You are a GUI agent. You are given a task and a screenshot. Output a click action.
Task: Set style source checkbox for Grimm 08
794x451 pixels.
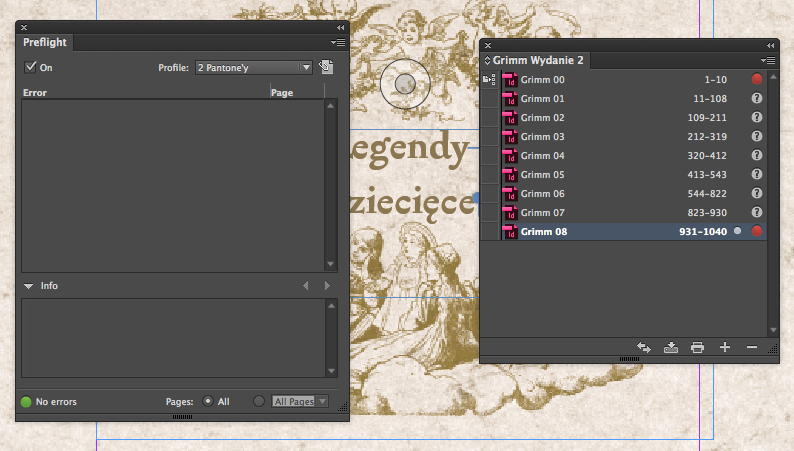(489, 231)
